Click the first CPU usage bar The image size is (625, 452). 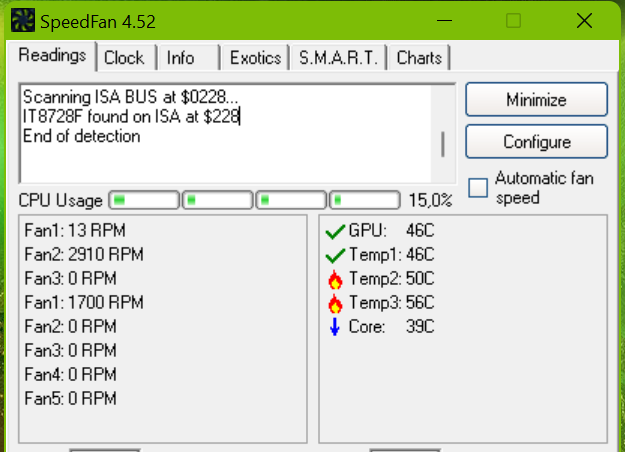144,200
